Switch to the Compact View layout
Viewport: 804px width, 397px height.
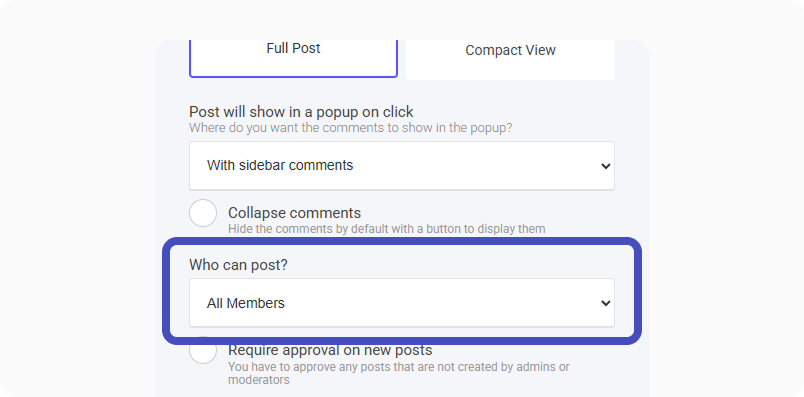(510, 59)
